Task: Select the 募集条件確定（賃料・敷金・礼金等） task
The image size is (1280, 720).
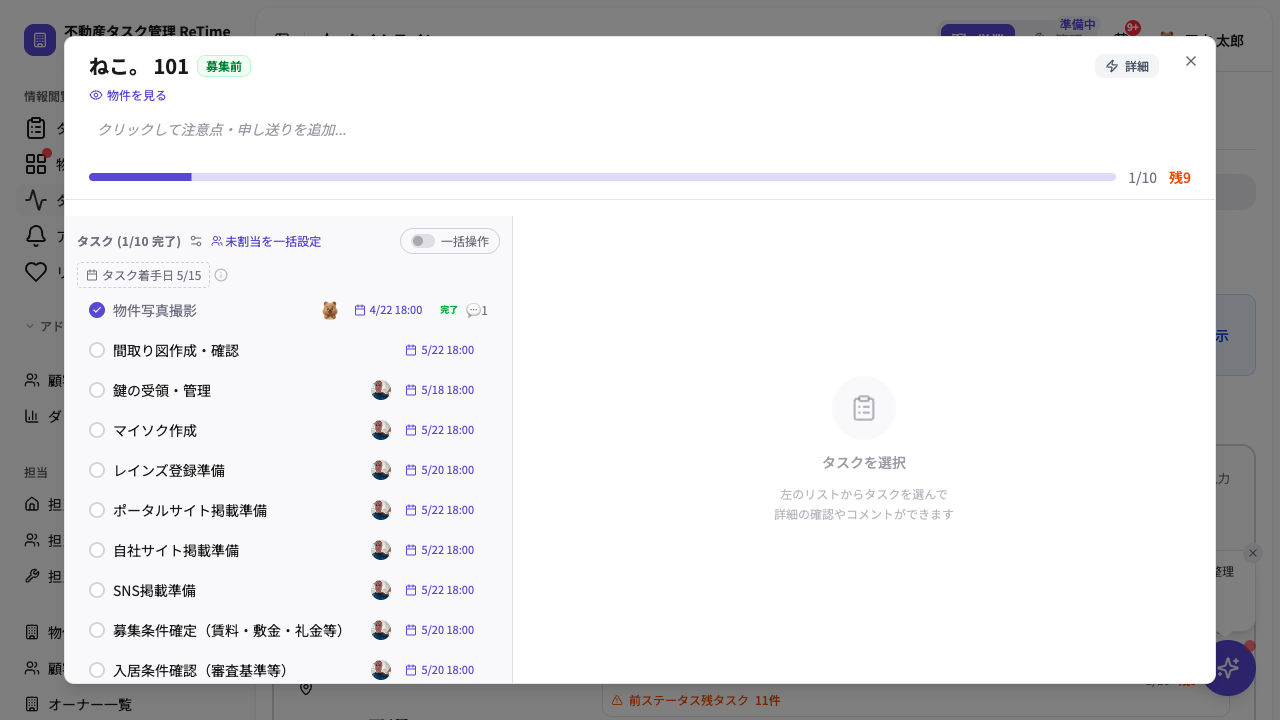Action: click(x=288, y=630)
